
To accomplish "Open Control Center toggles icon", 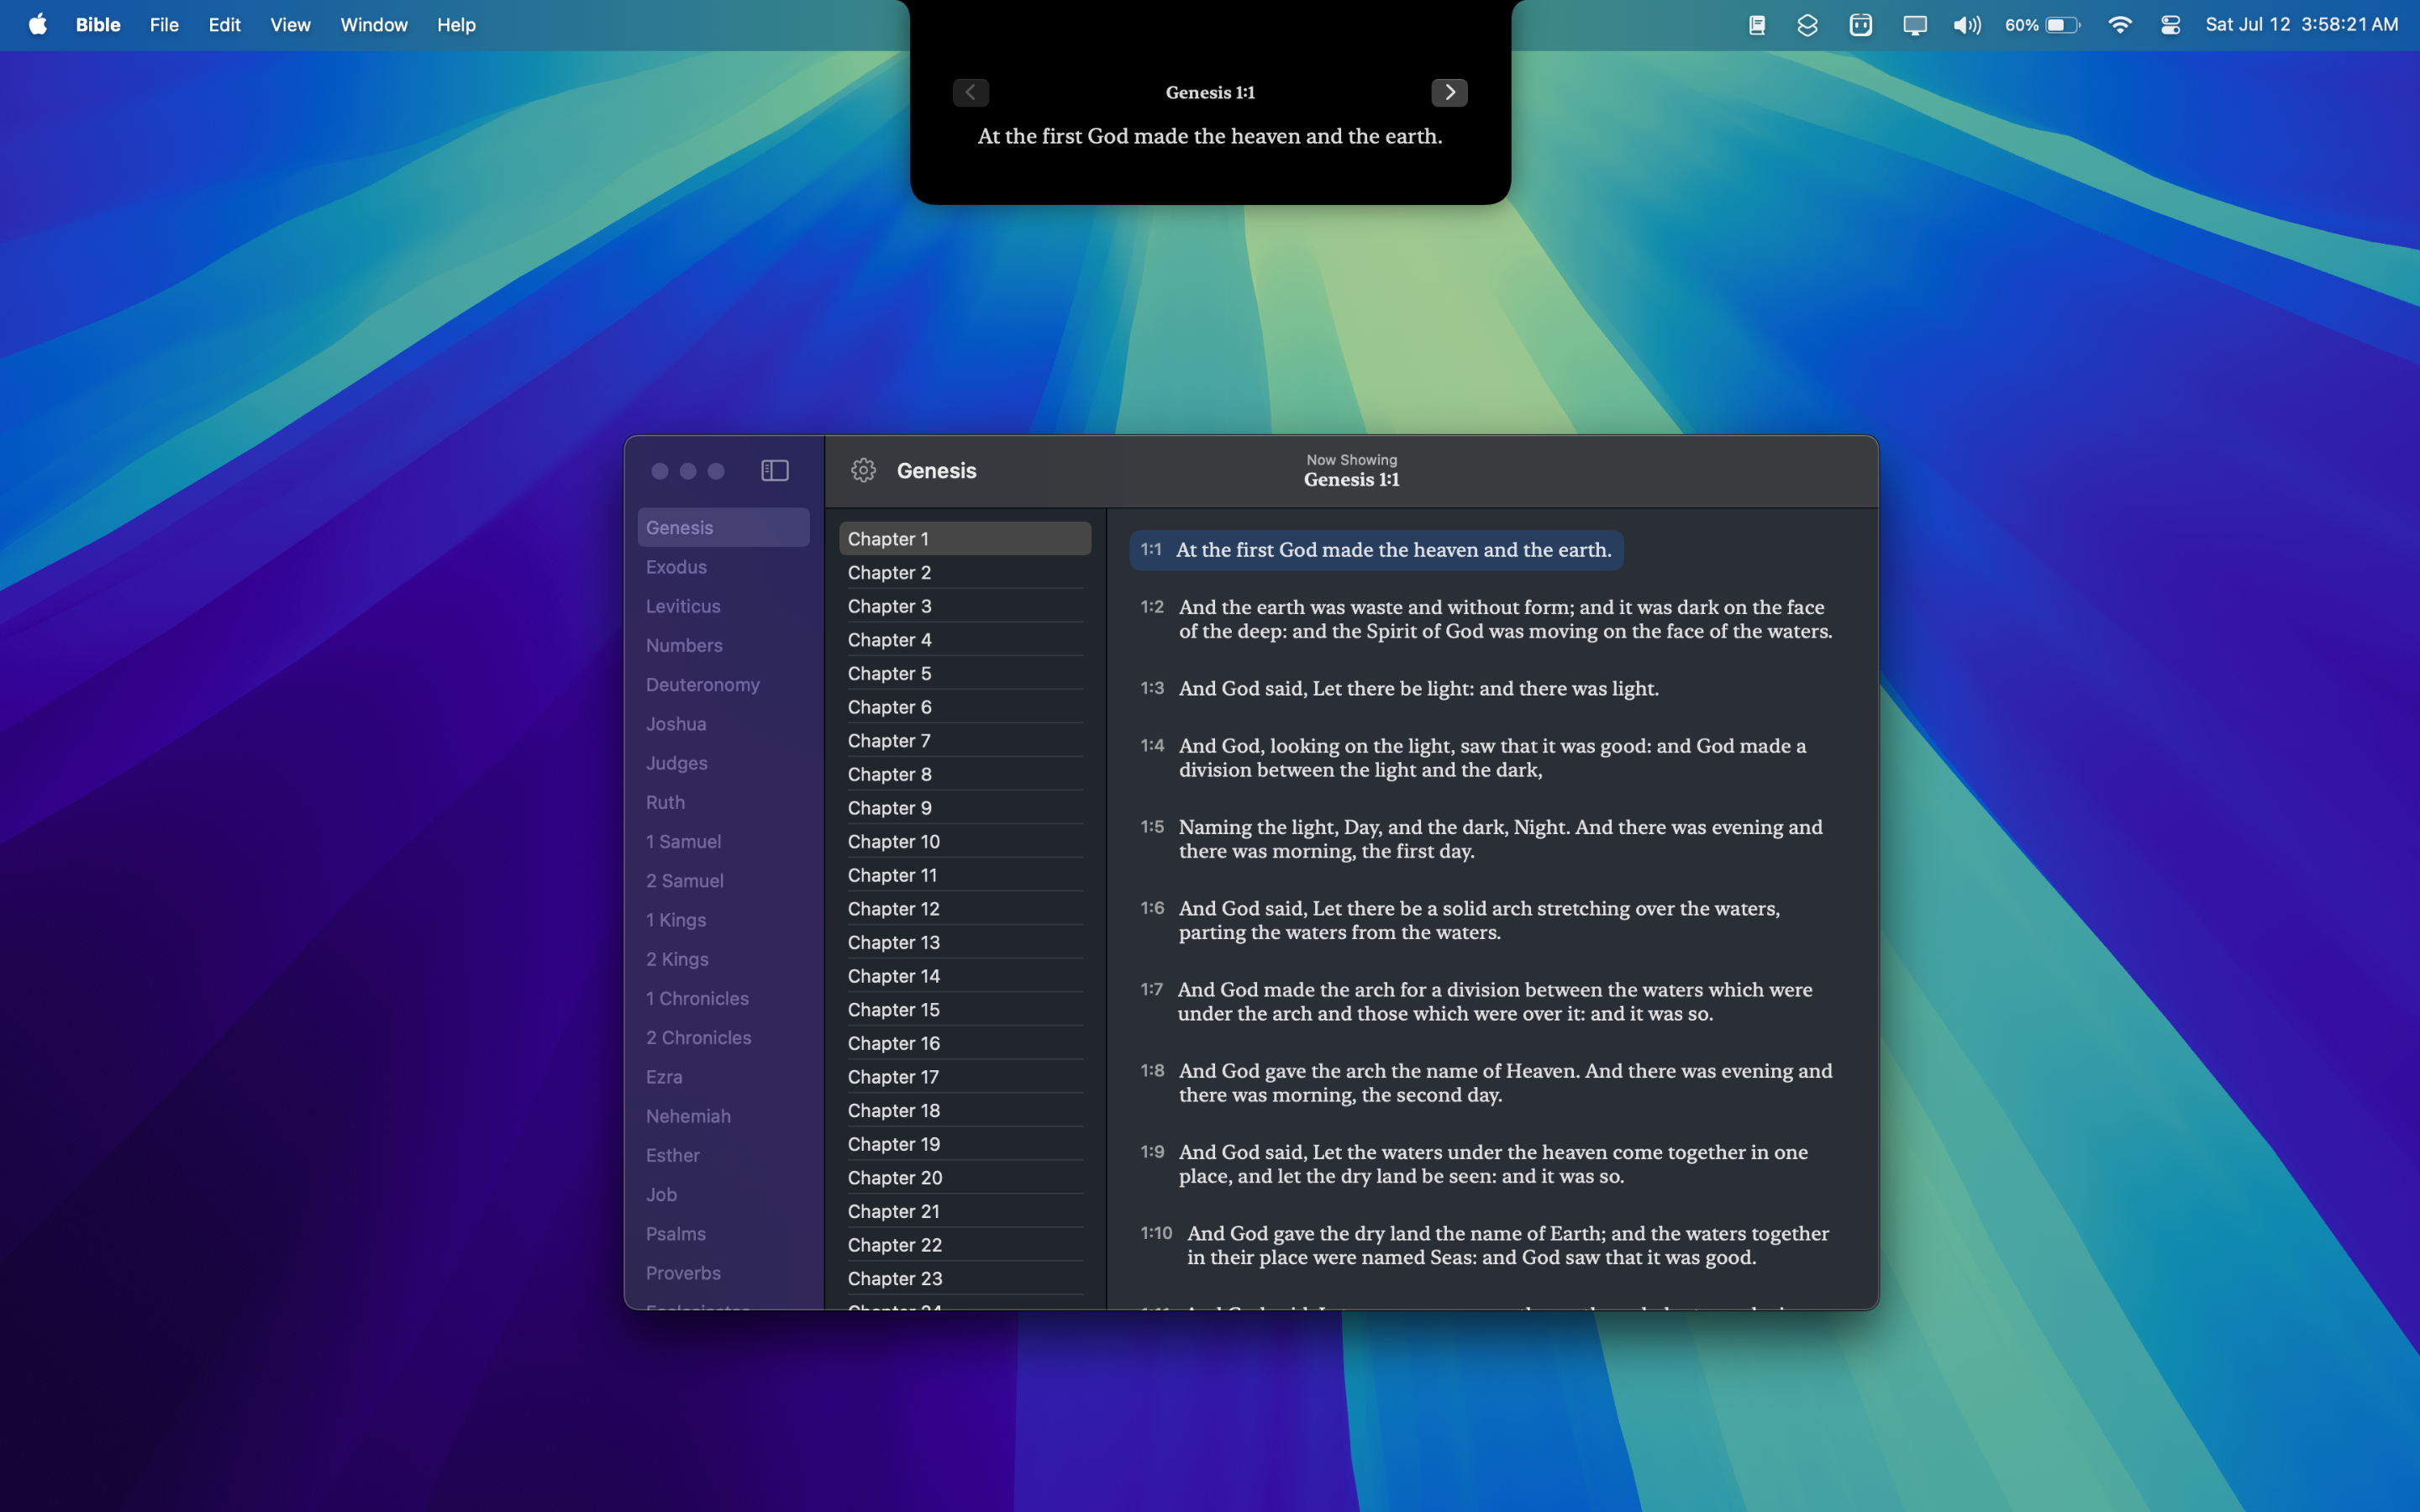I will click(2170, 25).
